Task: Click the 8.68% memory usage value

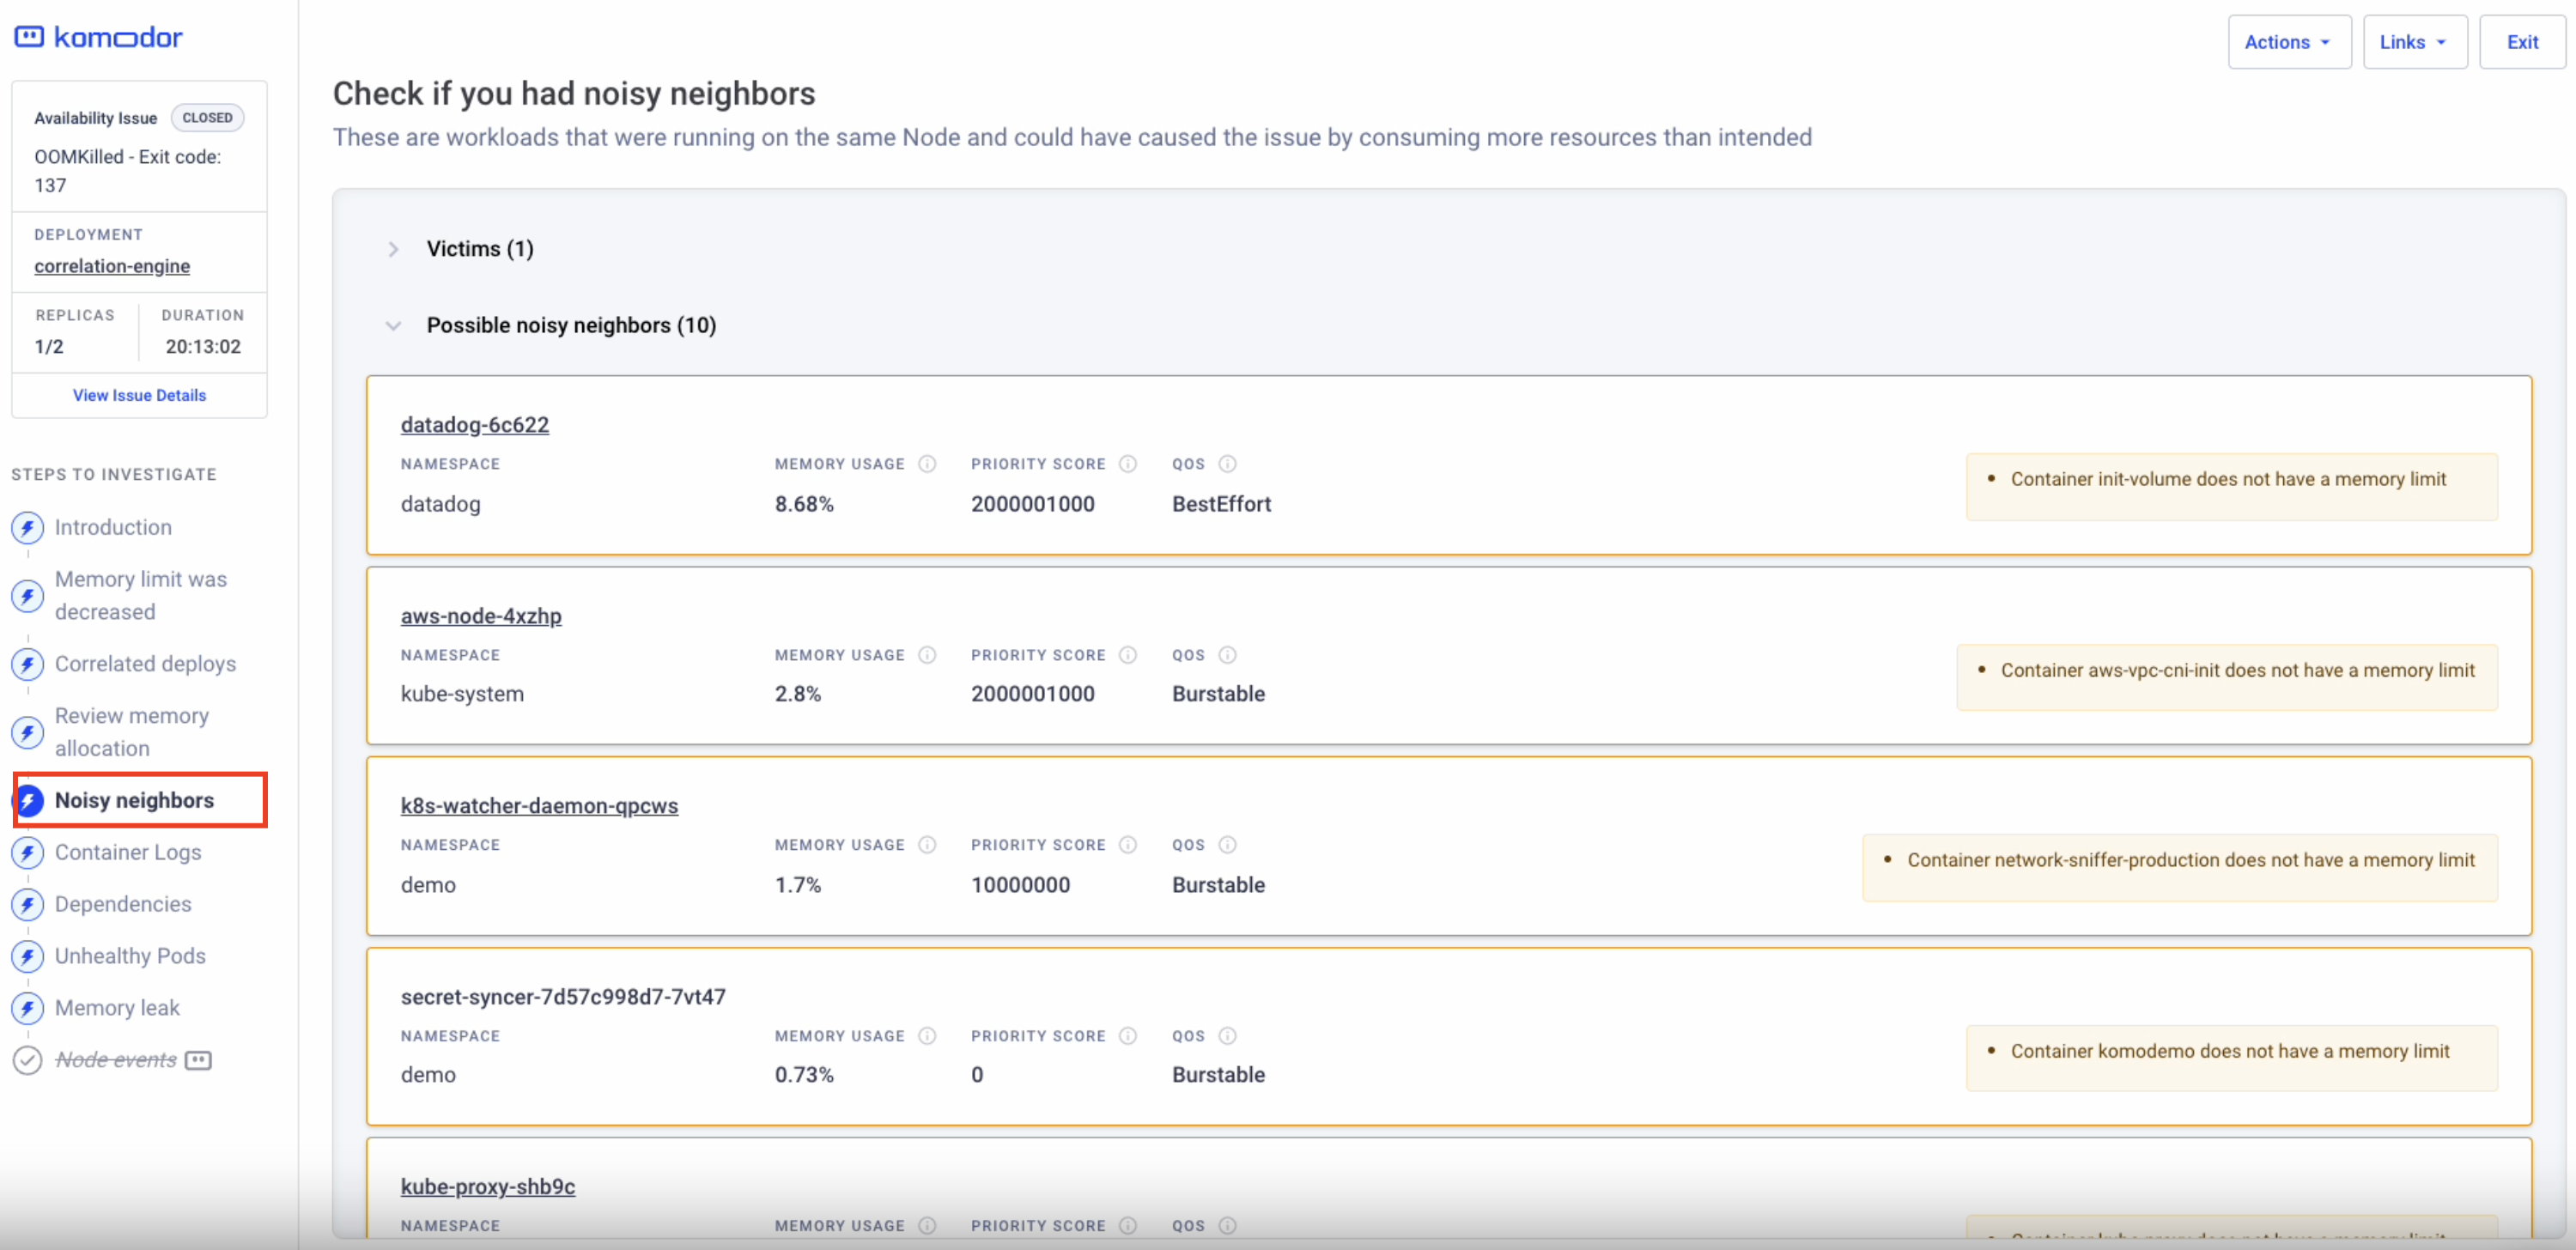Action: pos(804,505)
